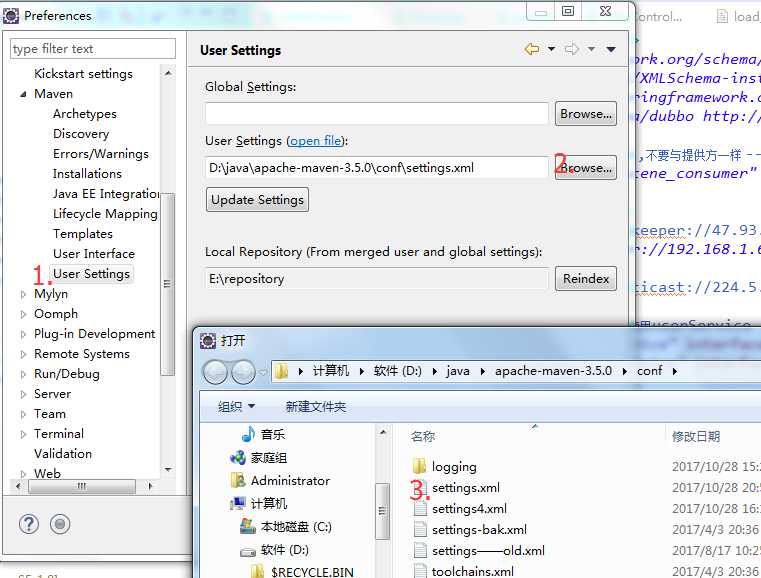
Task: Collapse the Maven tree node
Action: [23, 94]
